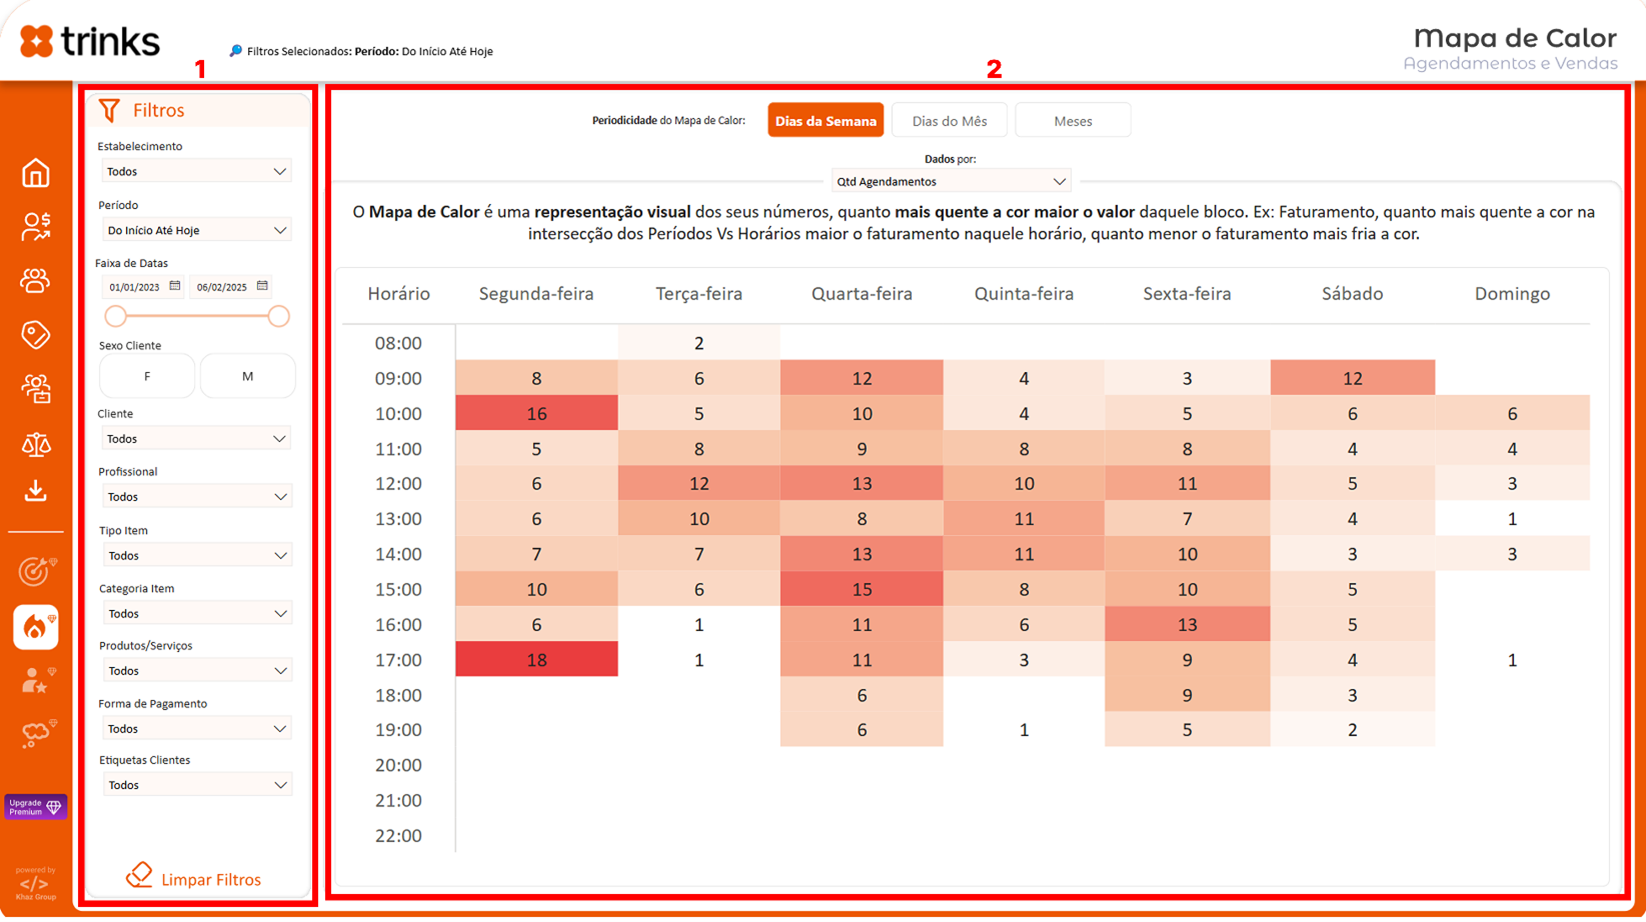The width and height of the screenshot is (1646, 922).
Task: Open the Qtd Agendamentos data dropdown
Action: coord(950,182)
